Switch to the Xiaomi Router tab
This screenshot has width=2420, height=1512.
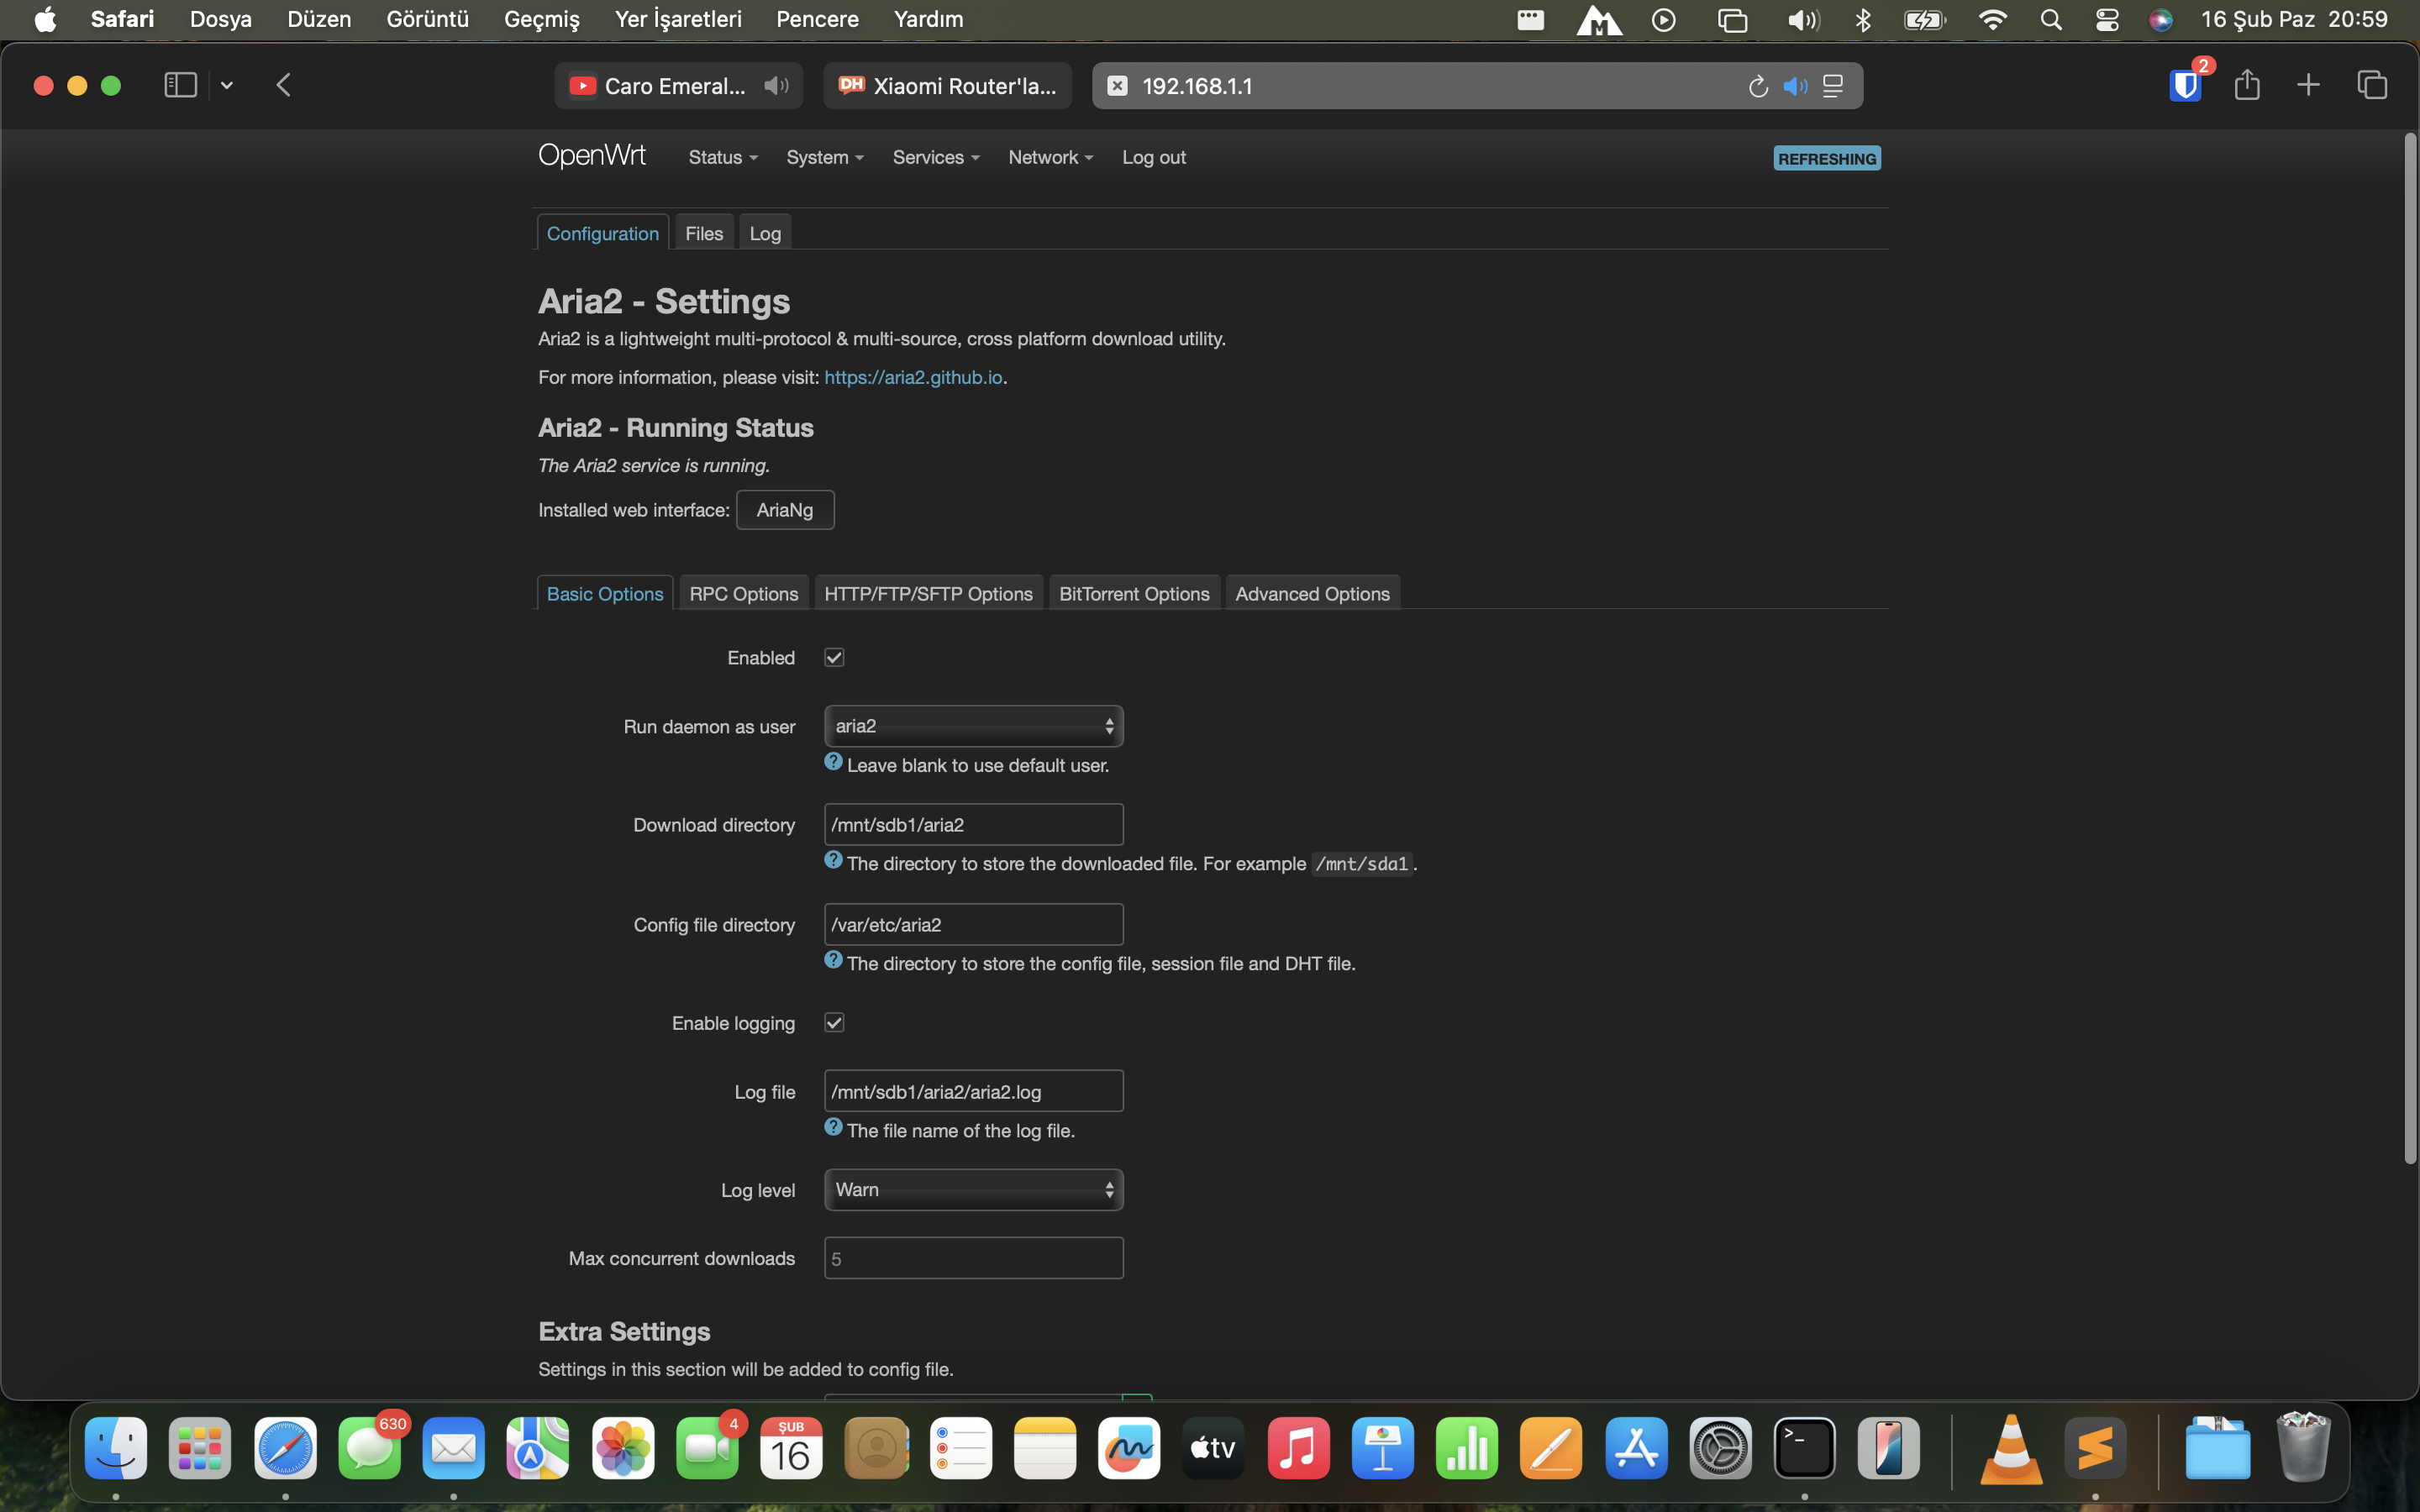pos(947,86)
